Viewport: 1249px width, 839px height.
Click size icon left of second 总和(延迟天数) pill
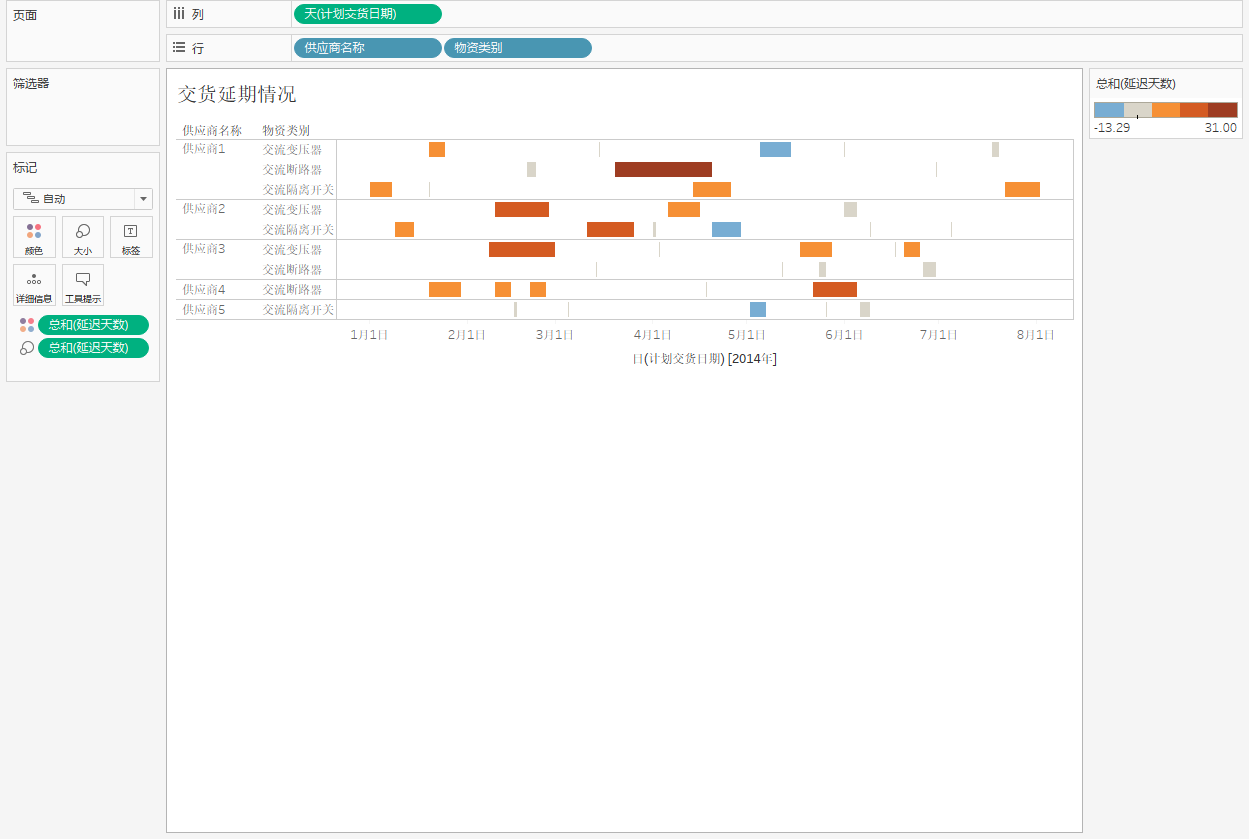coord(27,348)
